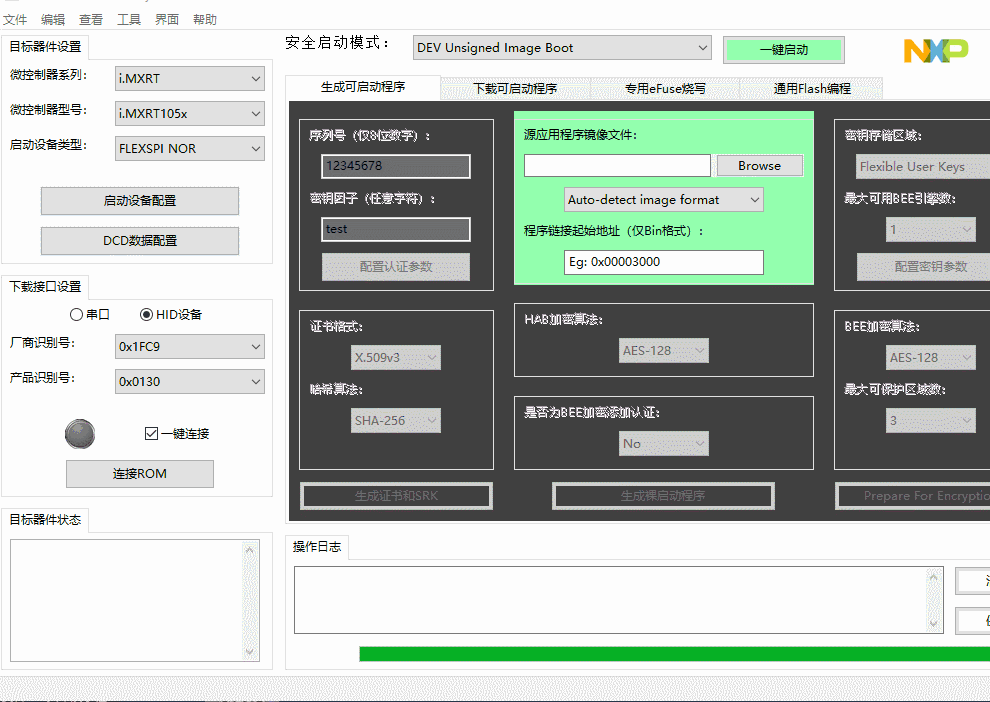Open the Auto-detect image format dropdown
Screen dimensions: 990x702
coord(664,199)
